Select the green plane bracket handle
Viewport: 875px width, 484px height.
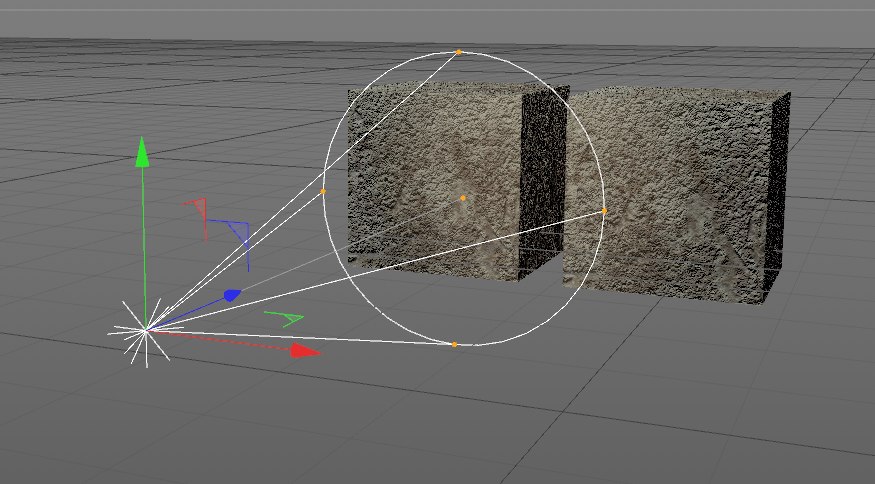[284, 318]
